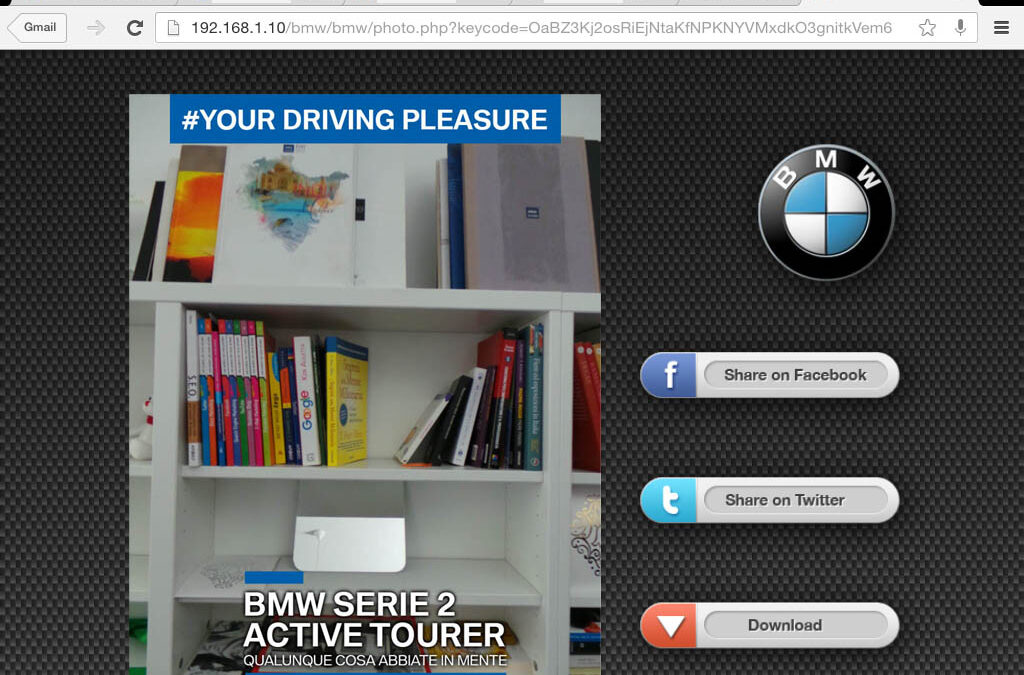Viewport: 1024px width, 675px height.
Task: Reload the page
Action: pos(135,27)
